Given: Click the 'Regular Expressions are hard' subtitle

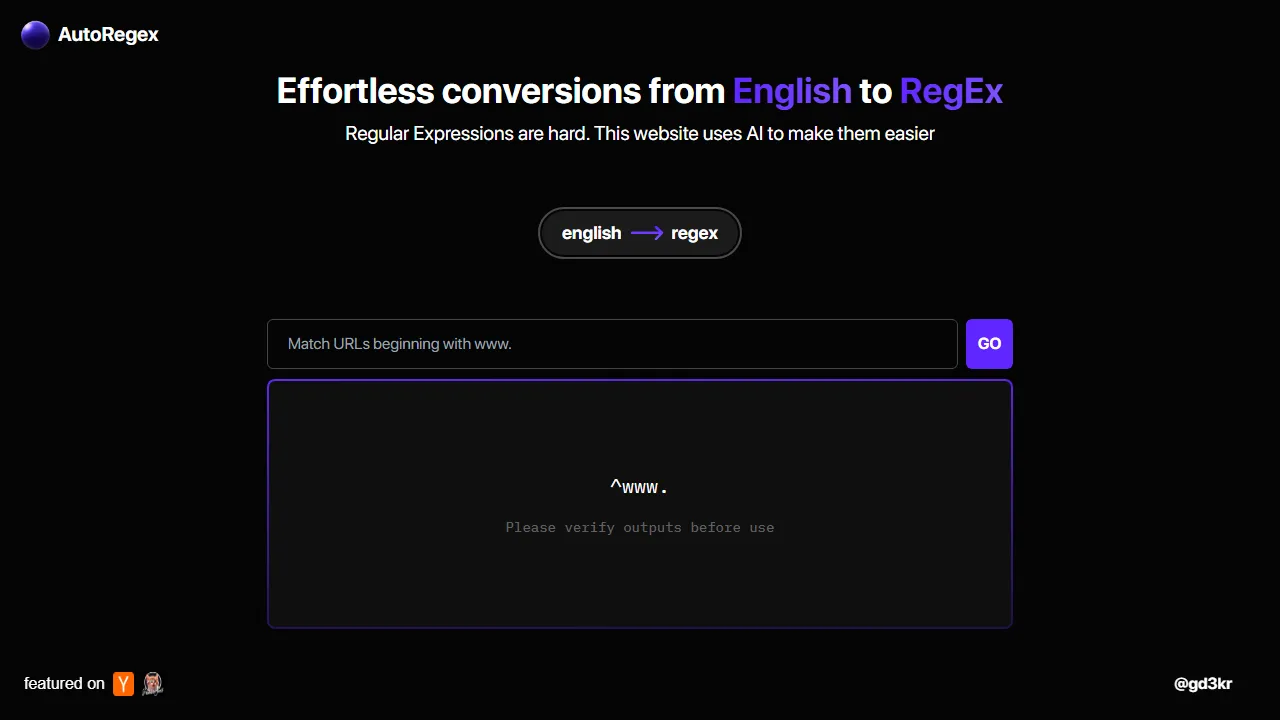Looking at the screenshot, I should [x=640, y=133].
